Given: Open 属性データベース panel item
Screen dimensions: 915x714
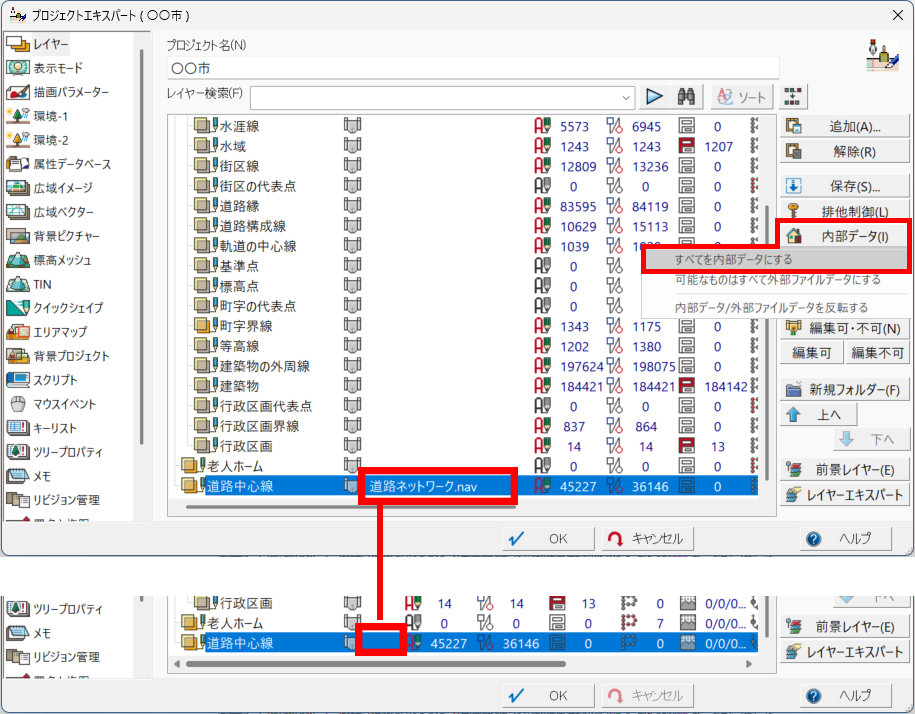Looking at the screenshot, I should coord(71,164).
